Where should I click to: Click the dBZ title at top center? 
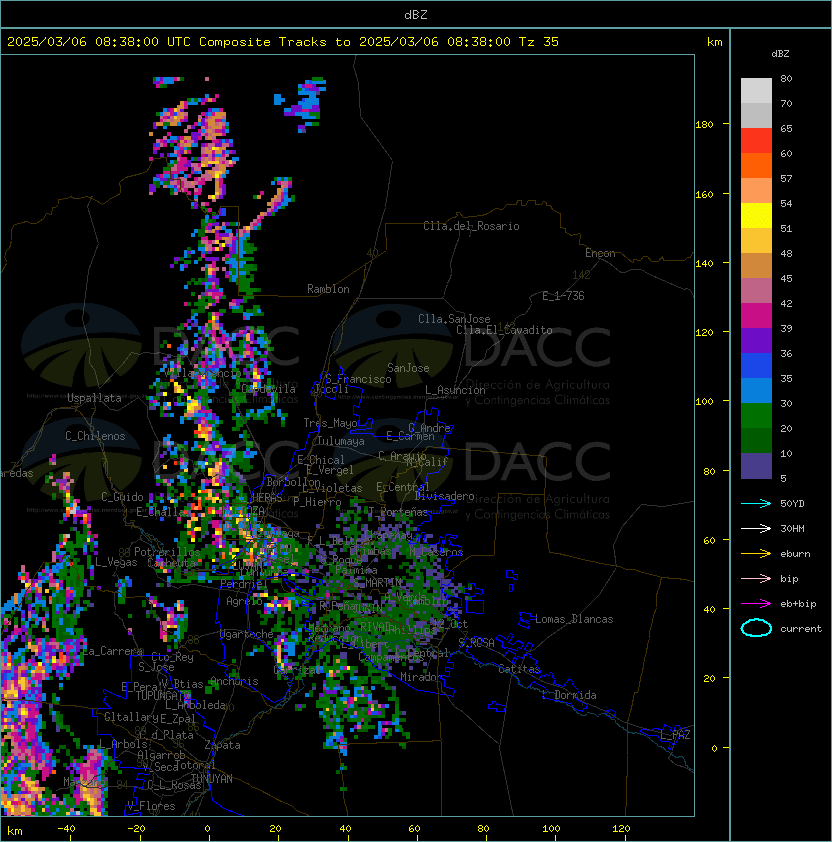(x=416, y=15)
